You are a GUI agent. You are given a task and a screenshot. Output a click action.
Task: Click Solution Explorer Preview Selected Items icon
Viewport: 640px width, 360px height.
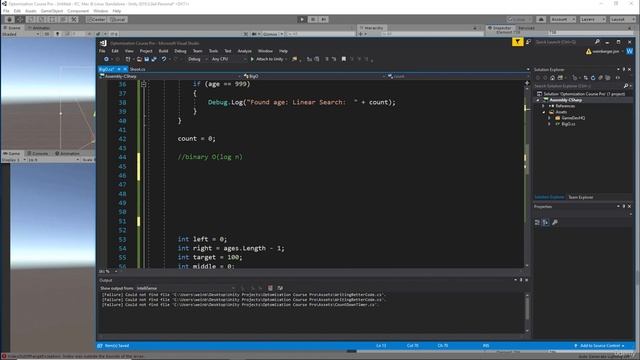click(x=618, y=78)
